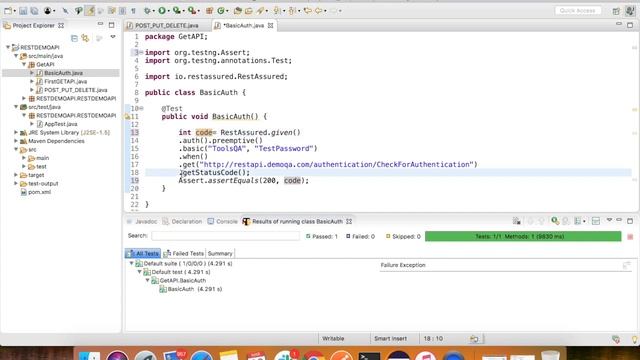640x360 pixels.
Task: Click warning marker on line 11
Action: click(x=127, y=117)
